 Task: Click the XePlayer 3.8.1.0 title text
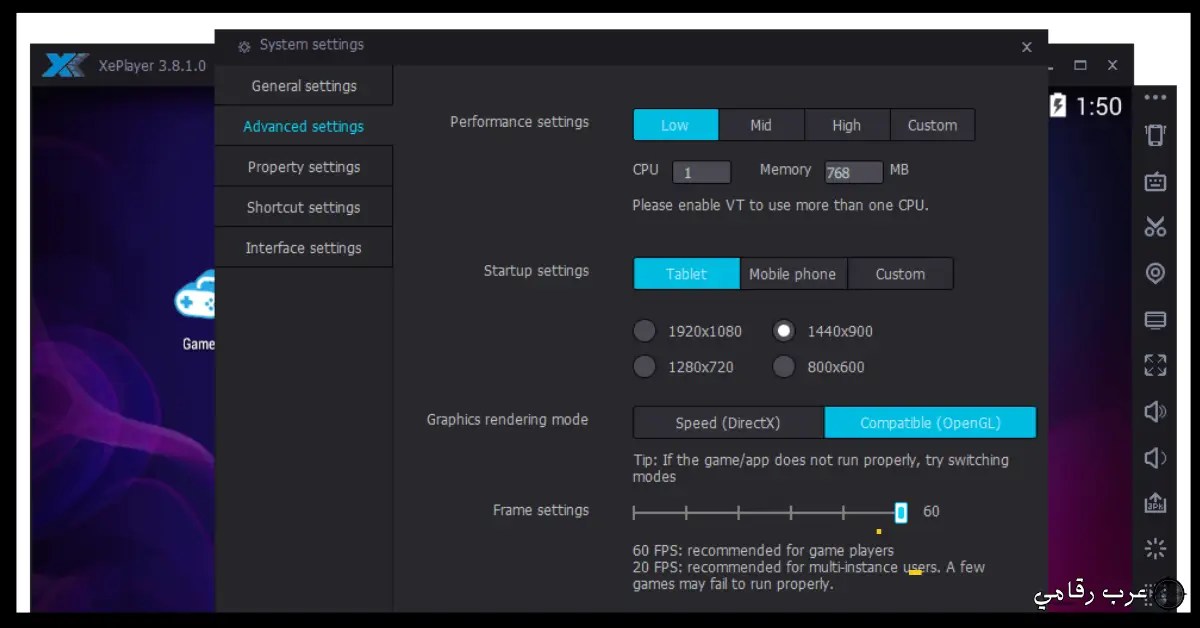[152, 66]
